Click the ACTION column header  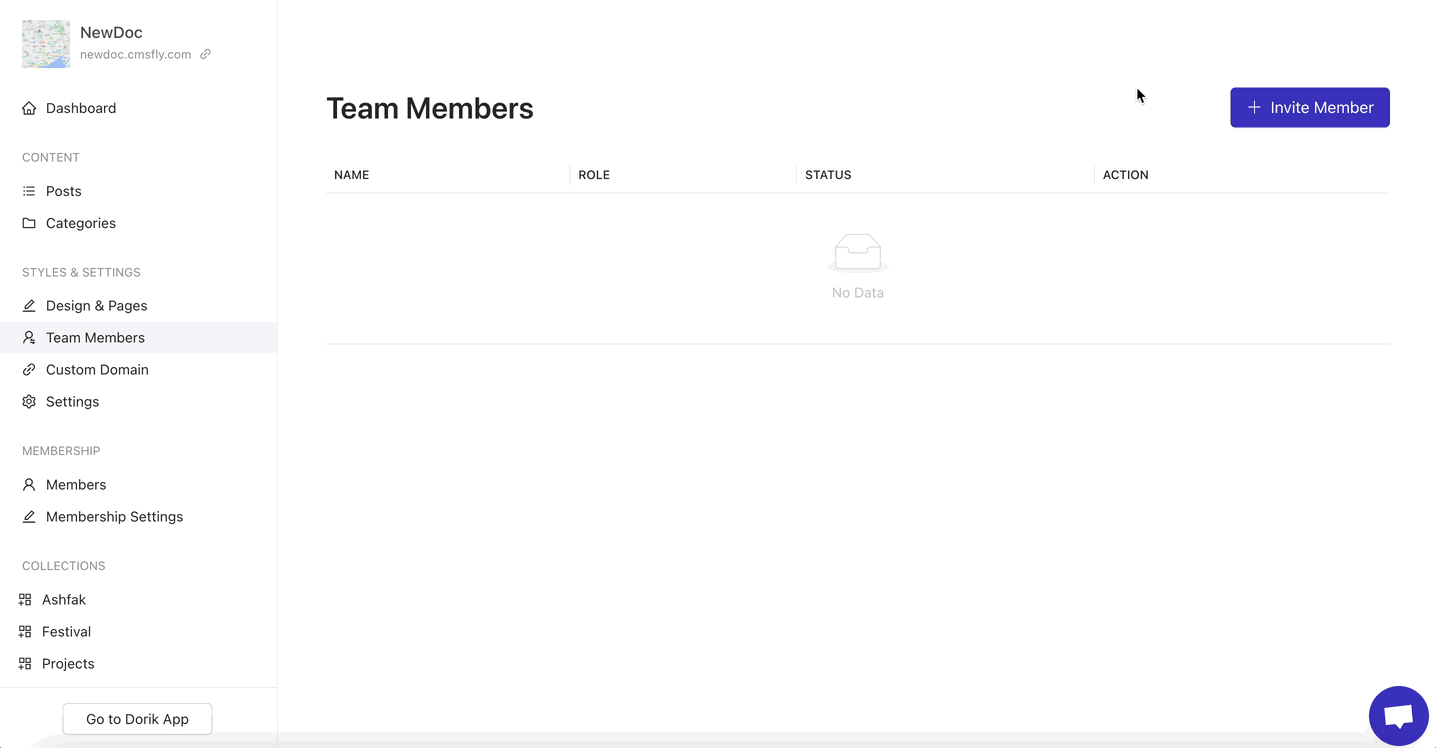tap(1126, 175)
